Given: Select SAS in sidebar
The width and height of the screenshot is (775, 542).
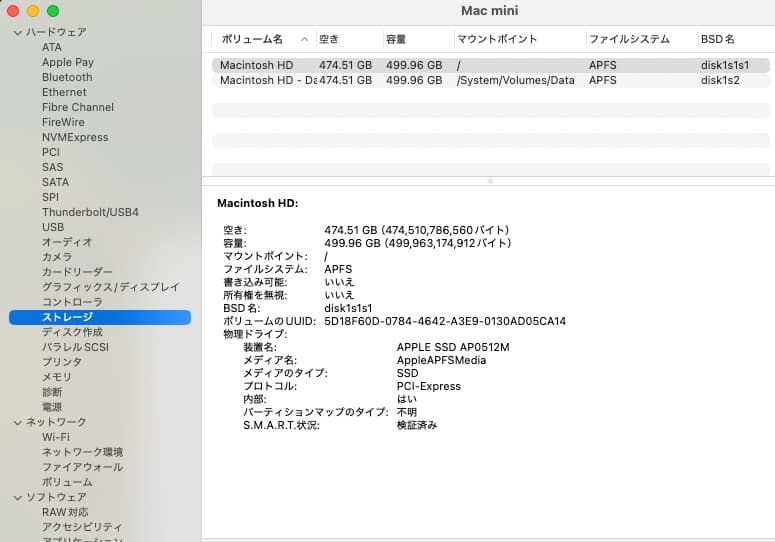Looking at the screenshot, I should [53, 167].
